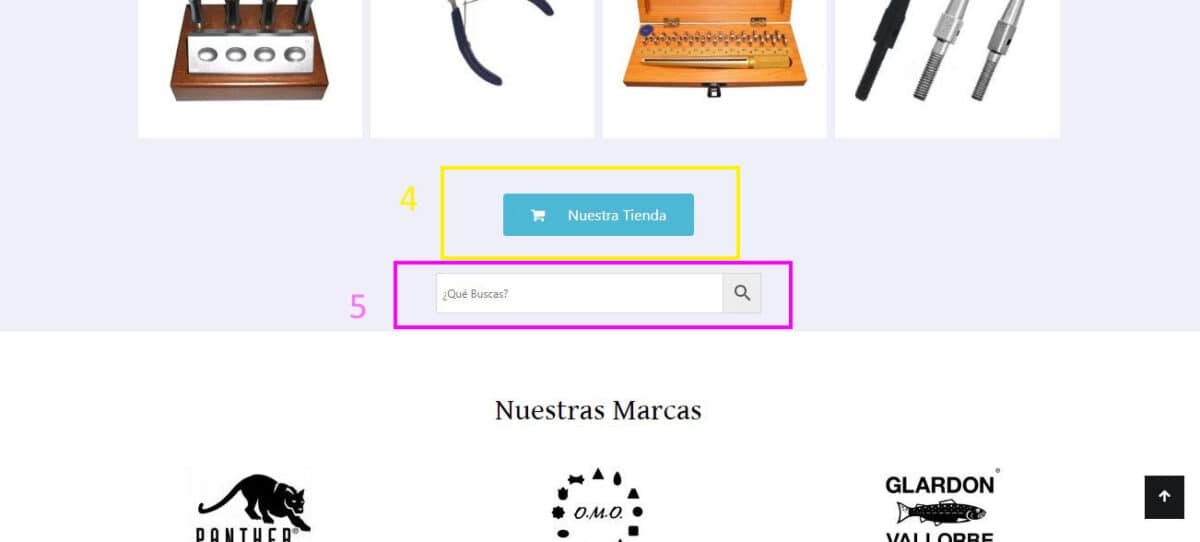Click the Nuestra Tienda text label

(x=617, y=215)
